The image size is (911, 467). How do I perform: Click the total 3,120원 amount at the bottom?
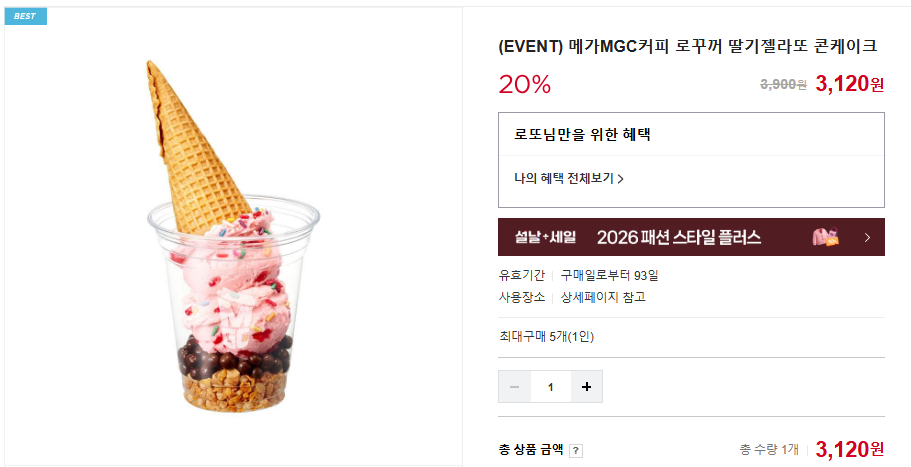(x=850, y=449)
